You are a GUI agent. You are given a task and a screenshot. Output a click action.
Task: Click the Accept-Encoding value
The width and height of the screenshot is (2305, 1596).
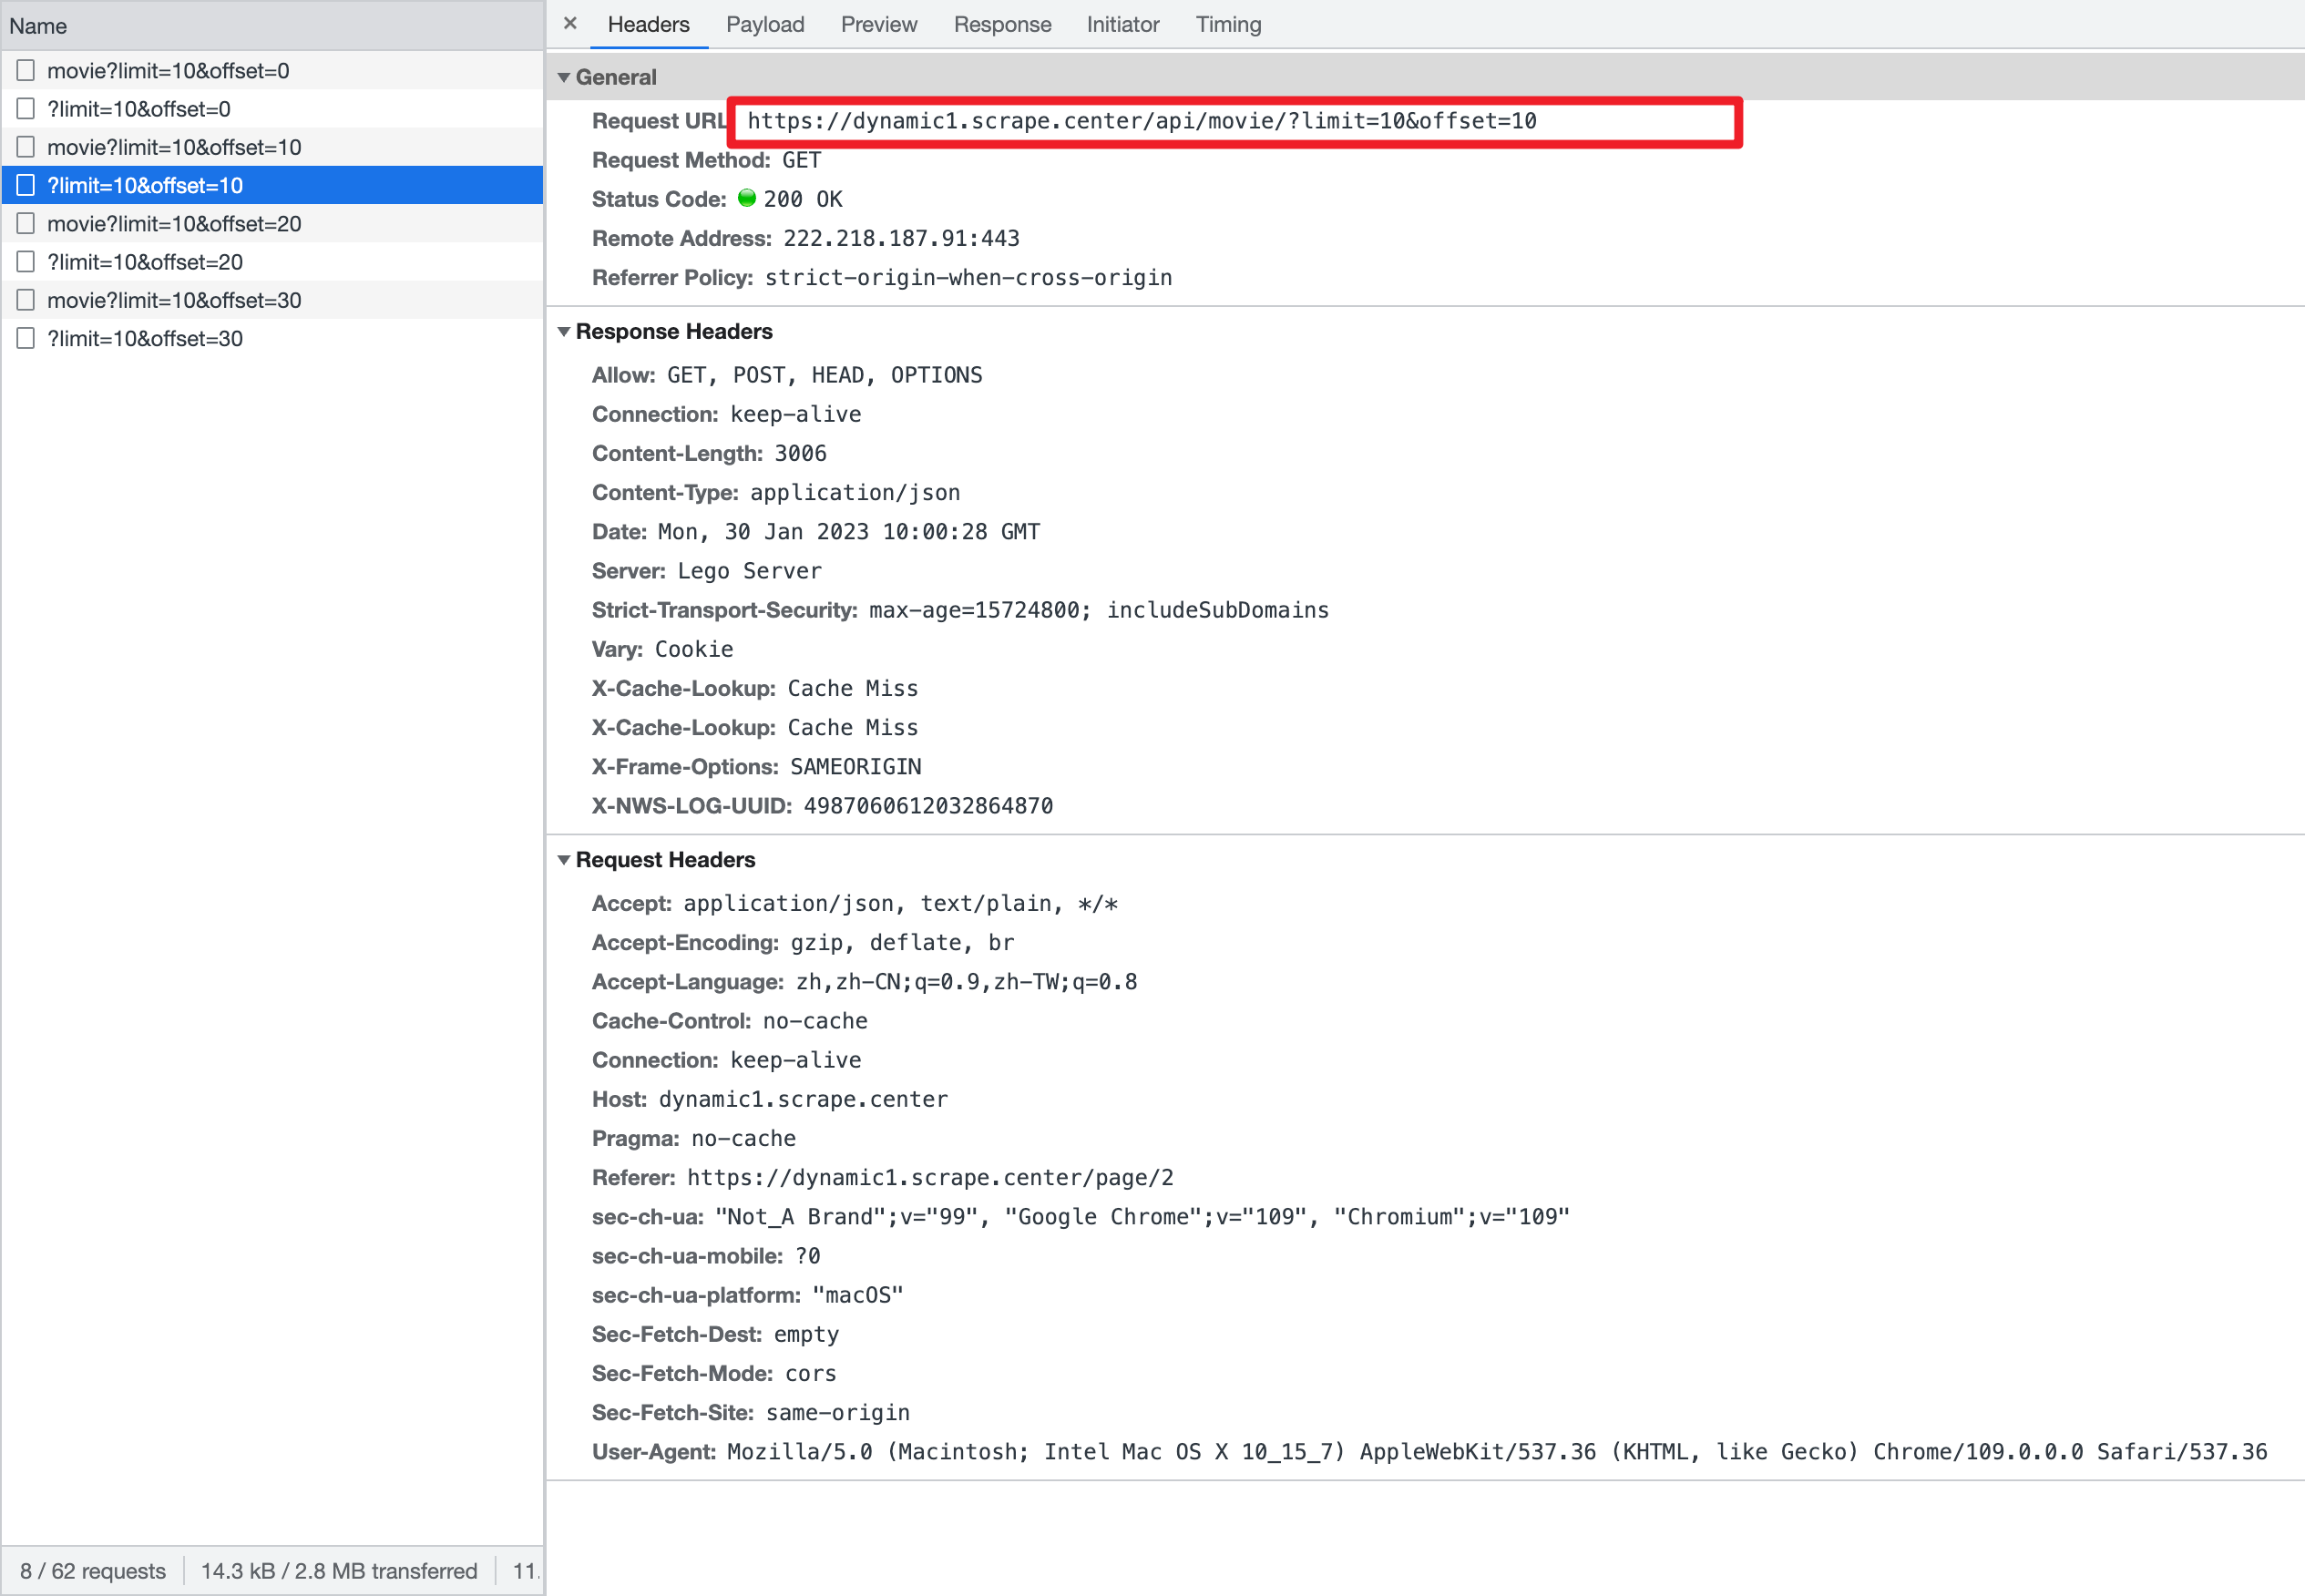[902, 942]
